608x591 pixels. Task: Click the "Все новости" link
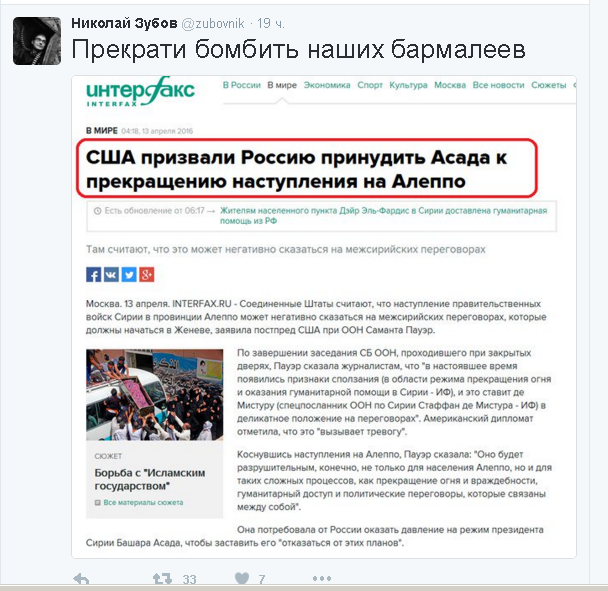coord(498,85)
